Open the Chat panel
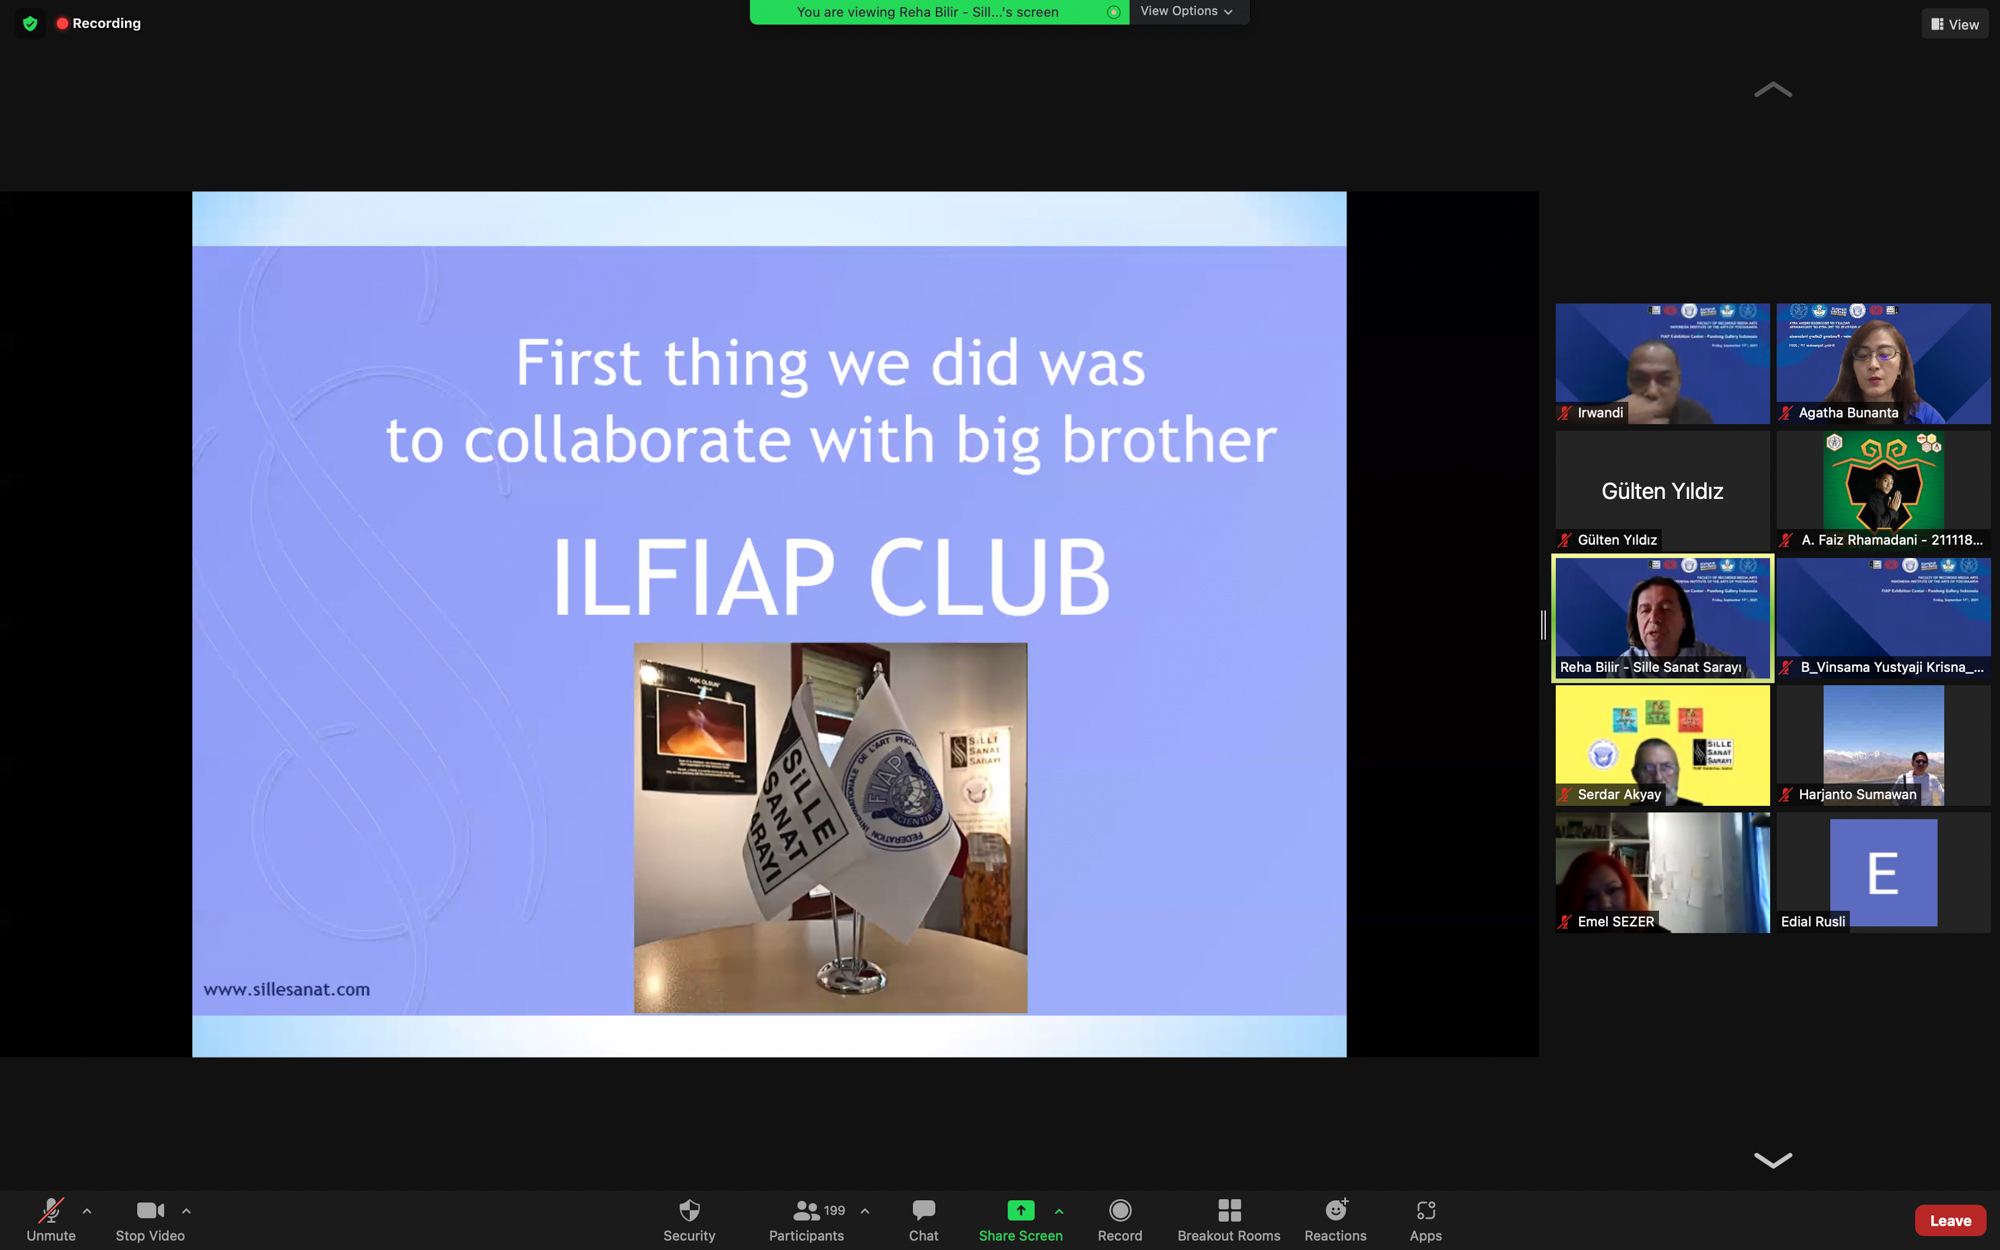The height and width of the screenshot is (1250, 2000). (x=923, y=1220)
